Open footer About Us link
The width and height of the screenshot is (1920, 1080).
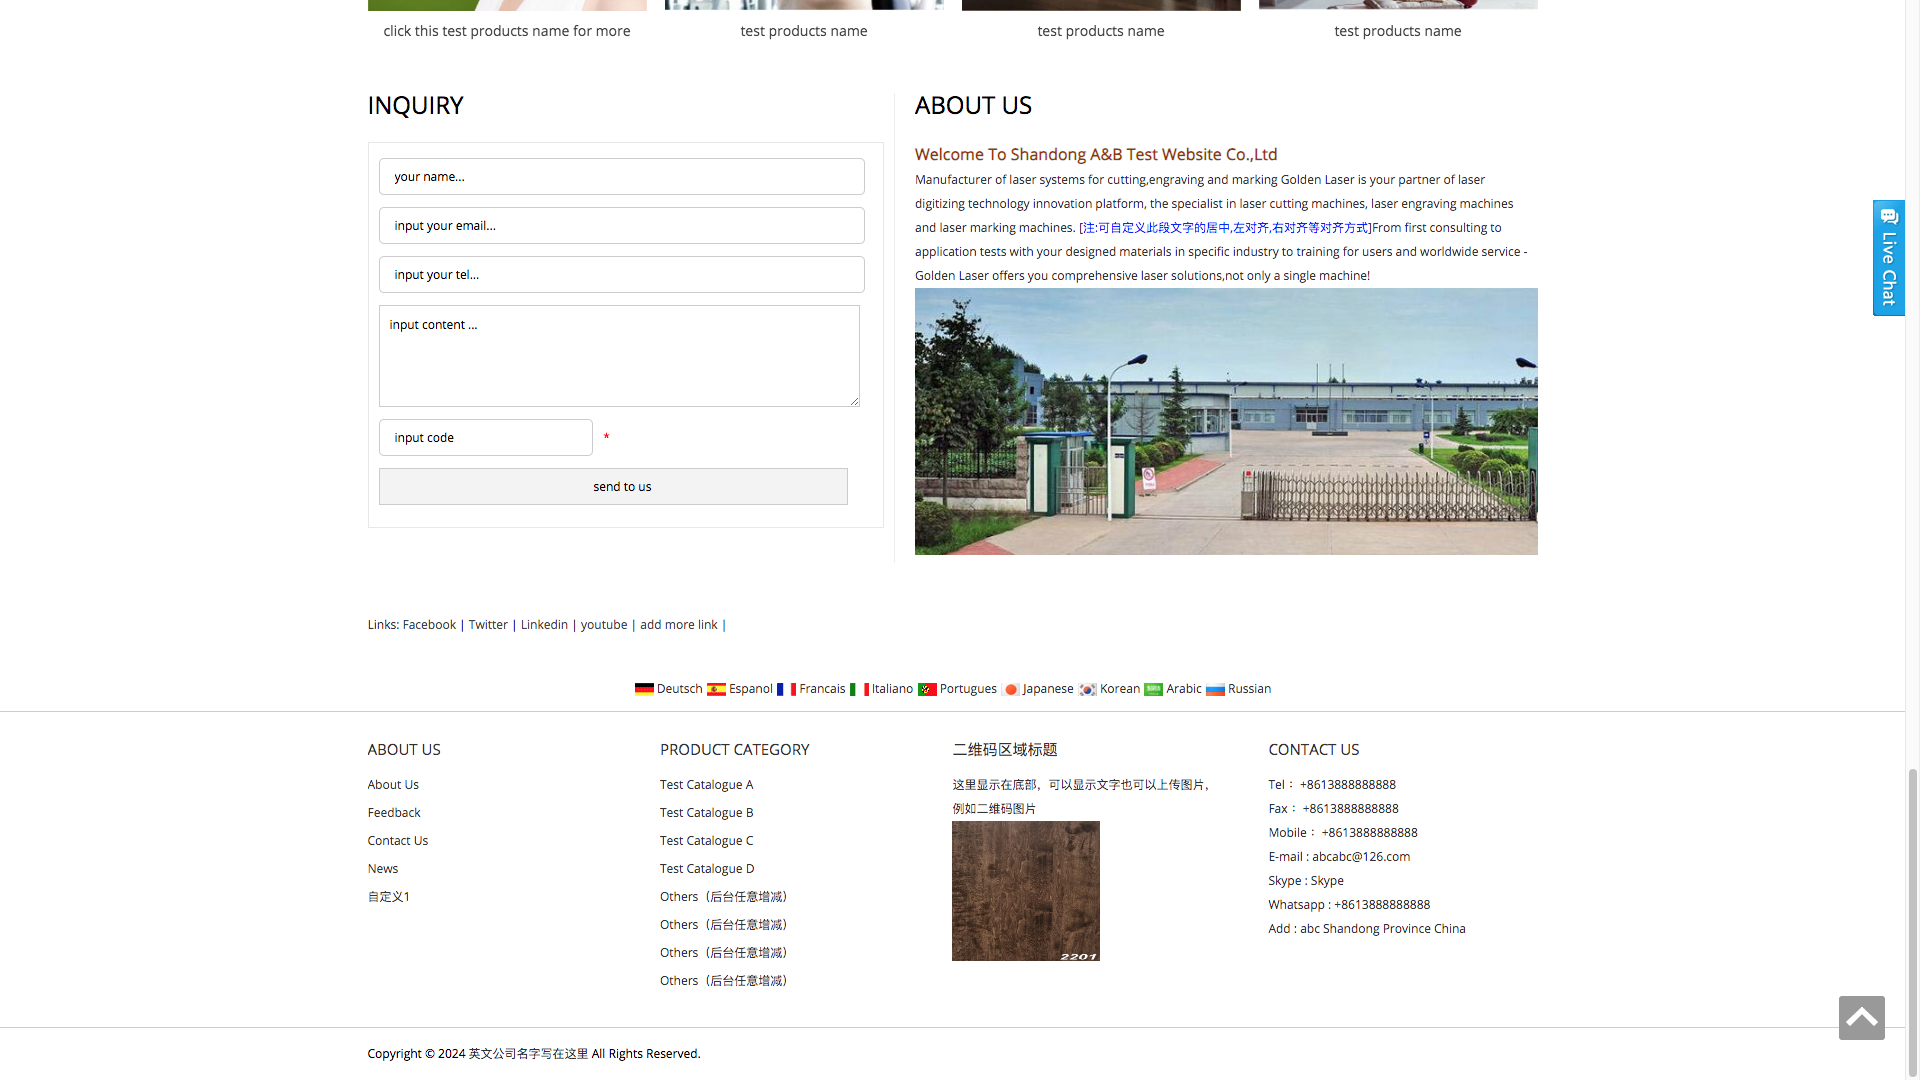tap(393, 785)
